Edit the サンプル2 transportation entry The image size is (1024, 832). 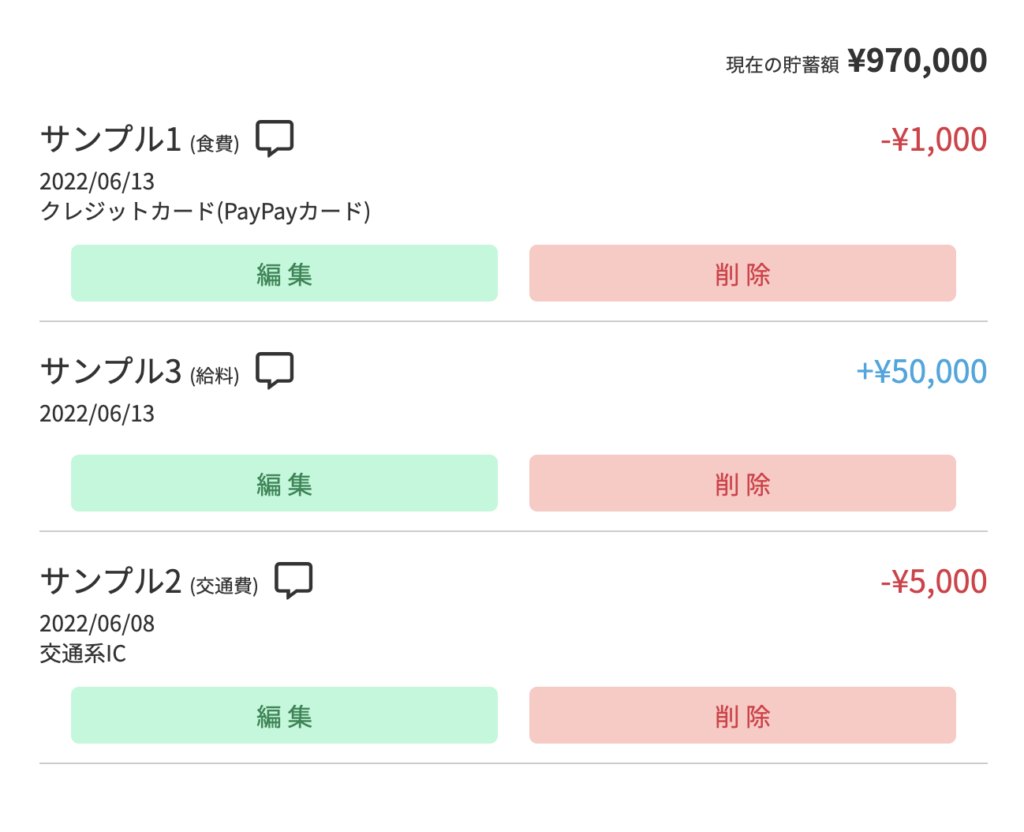(x=284, y=715)
